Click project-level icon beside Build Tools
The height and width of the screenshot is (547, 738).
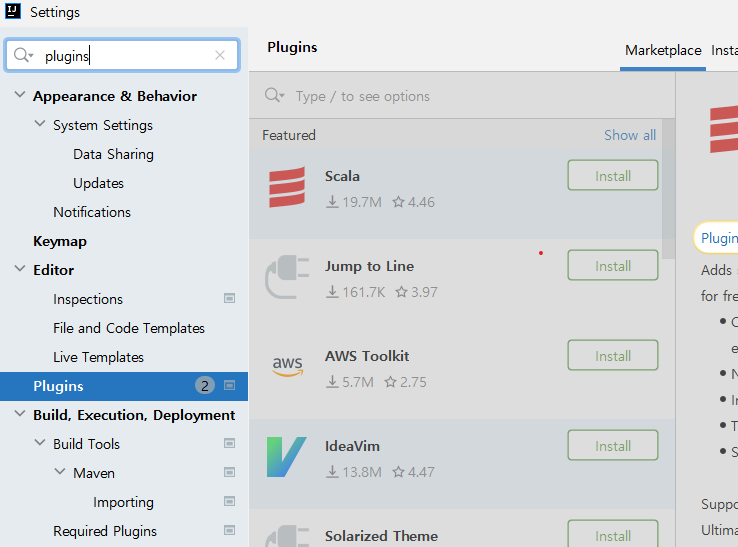point(229,443)
